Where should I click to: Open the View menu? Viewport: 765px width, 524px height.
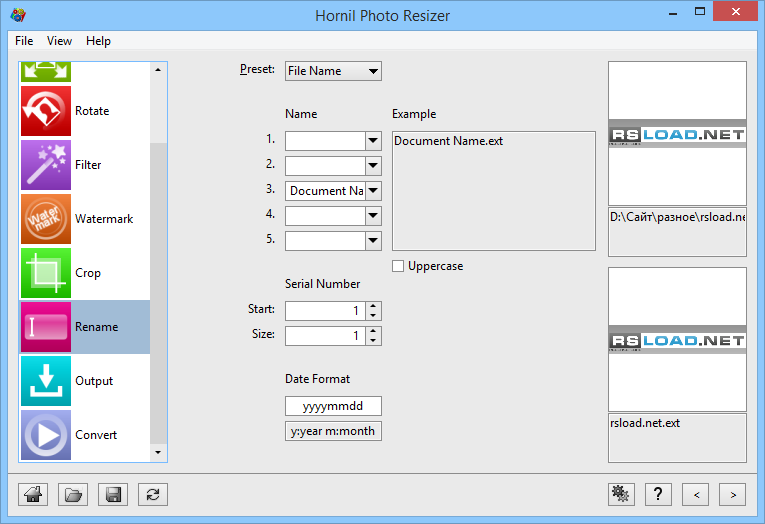click(59, 41)
